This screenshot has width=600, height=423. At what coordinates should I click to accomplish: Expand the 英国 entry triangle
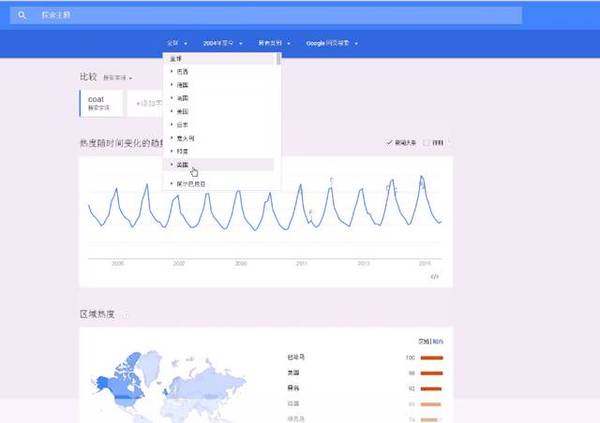point(172,163)
